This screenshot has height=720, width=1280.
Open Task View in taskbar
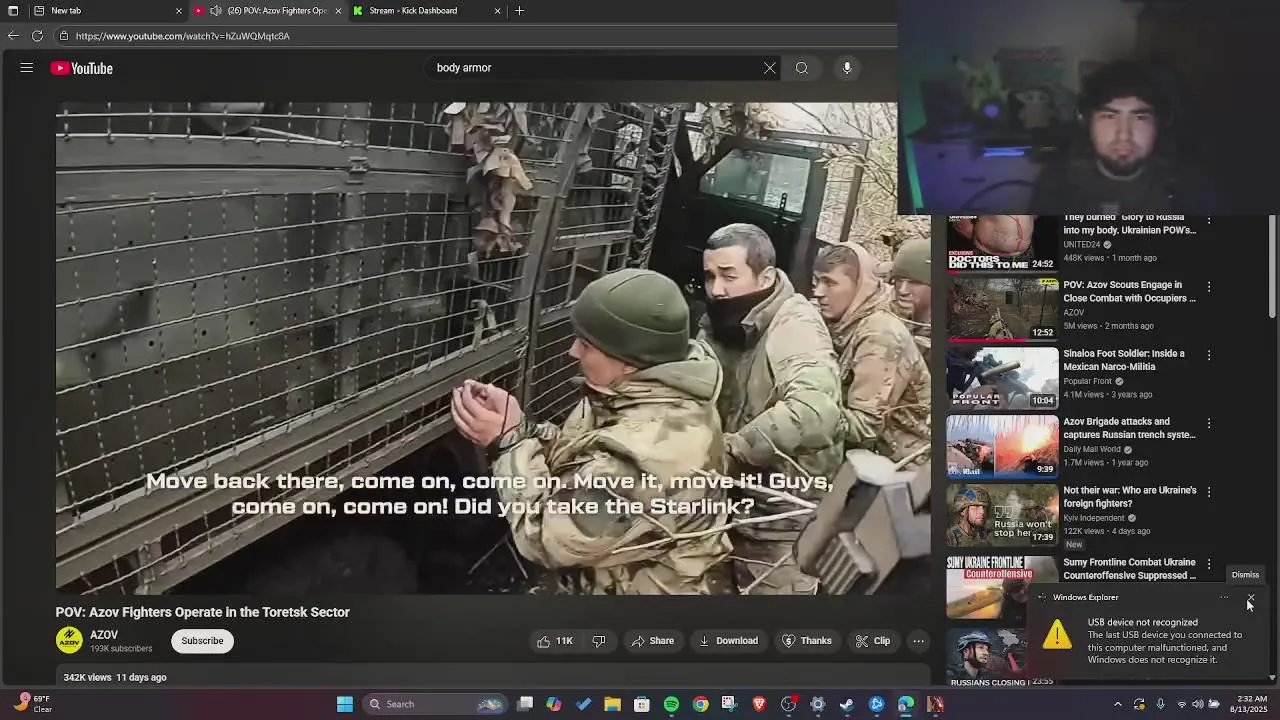(x=525, y=704)
